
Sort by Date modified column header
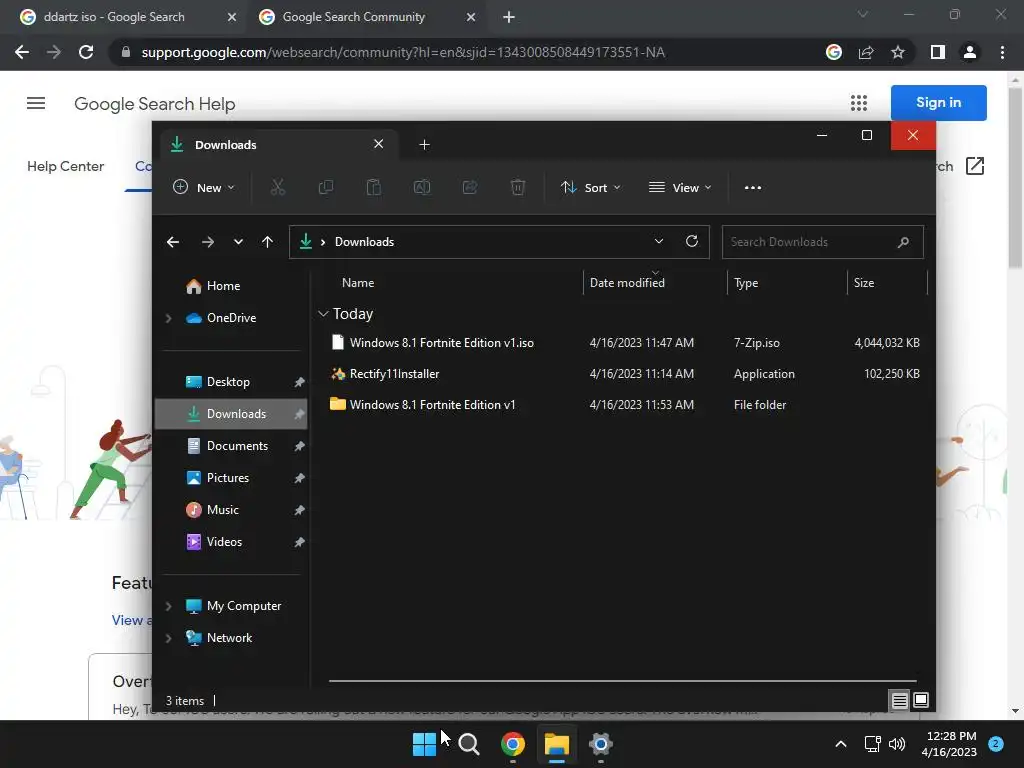click(x=627, y=283)
